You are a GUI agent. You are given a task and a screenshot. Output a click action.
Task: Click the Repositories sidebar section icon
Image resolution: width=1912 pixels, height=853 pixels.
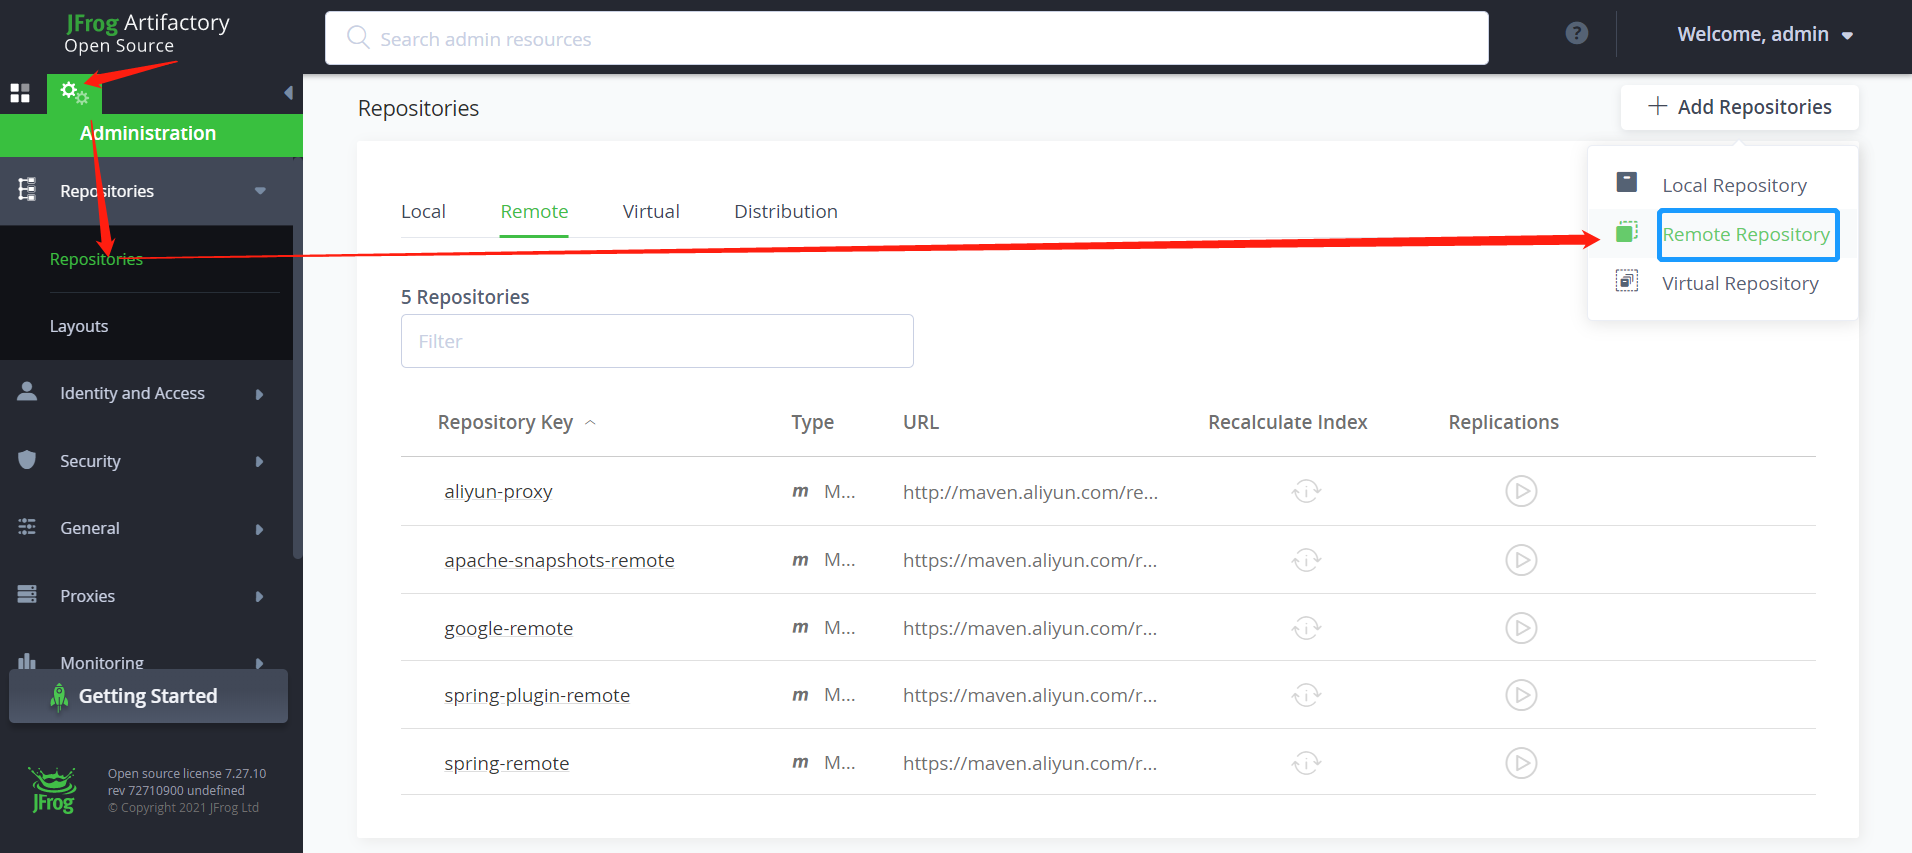[27, 189]
